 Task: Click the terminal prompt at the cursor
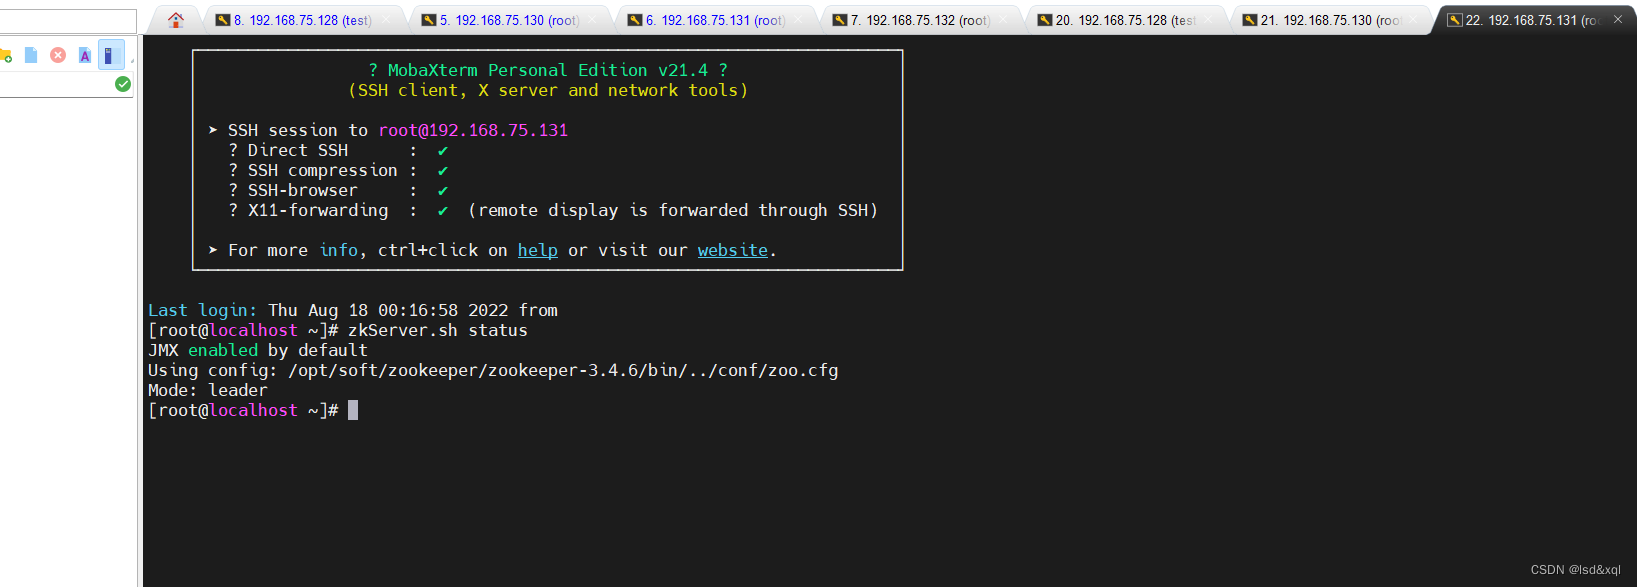coord(353,410)
